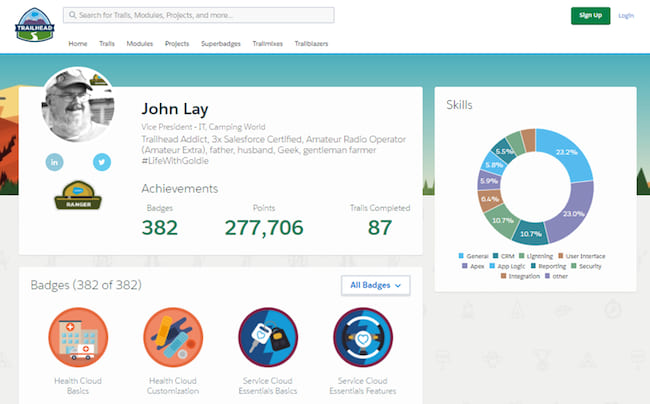The width and height of the screenshot is (650, 404).
Task: Open John Lay's LinkedIn profile icon
Action: (x=54, y=162)
